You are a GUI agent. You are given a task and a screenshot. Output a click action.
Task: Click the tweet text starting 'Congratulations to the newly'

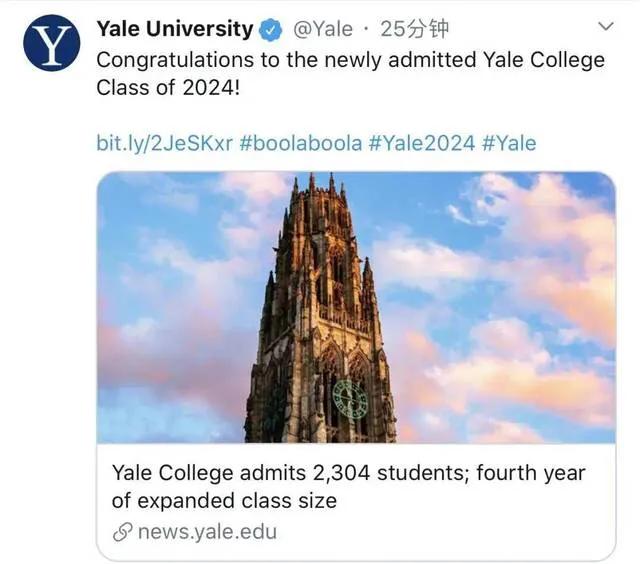tap(350, 60)
